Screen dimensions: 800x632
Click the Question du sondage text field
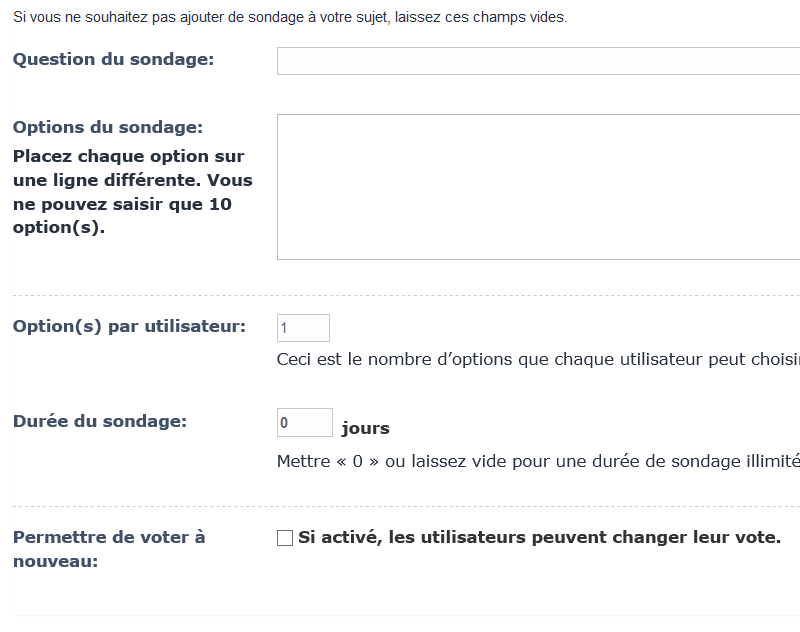(538, 61)
